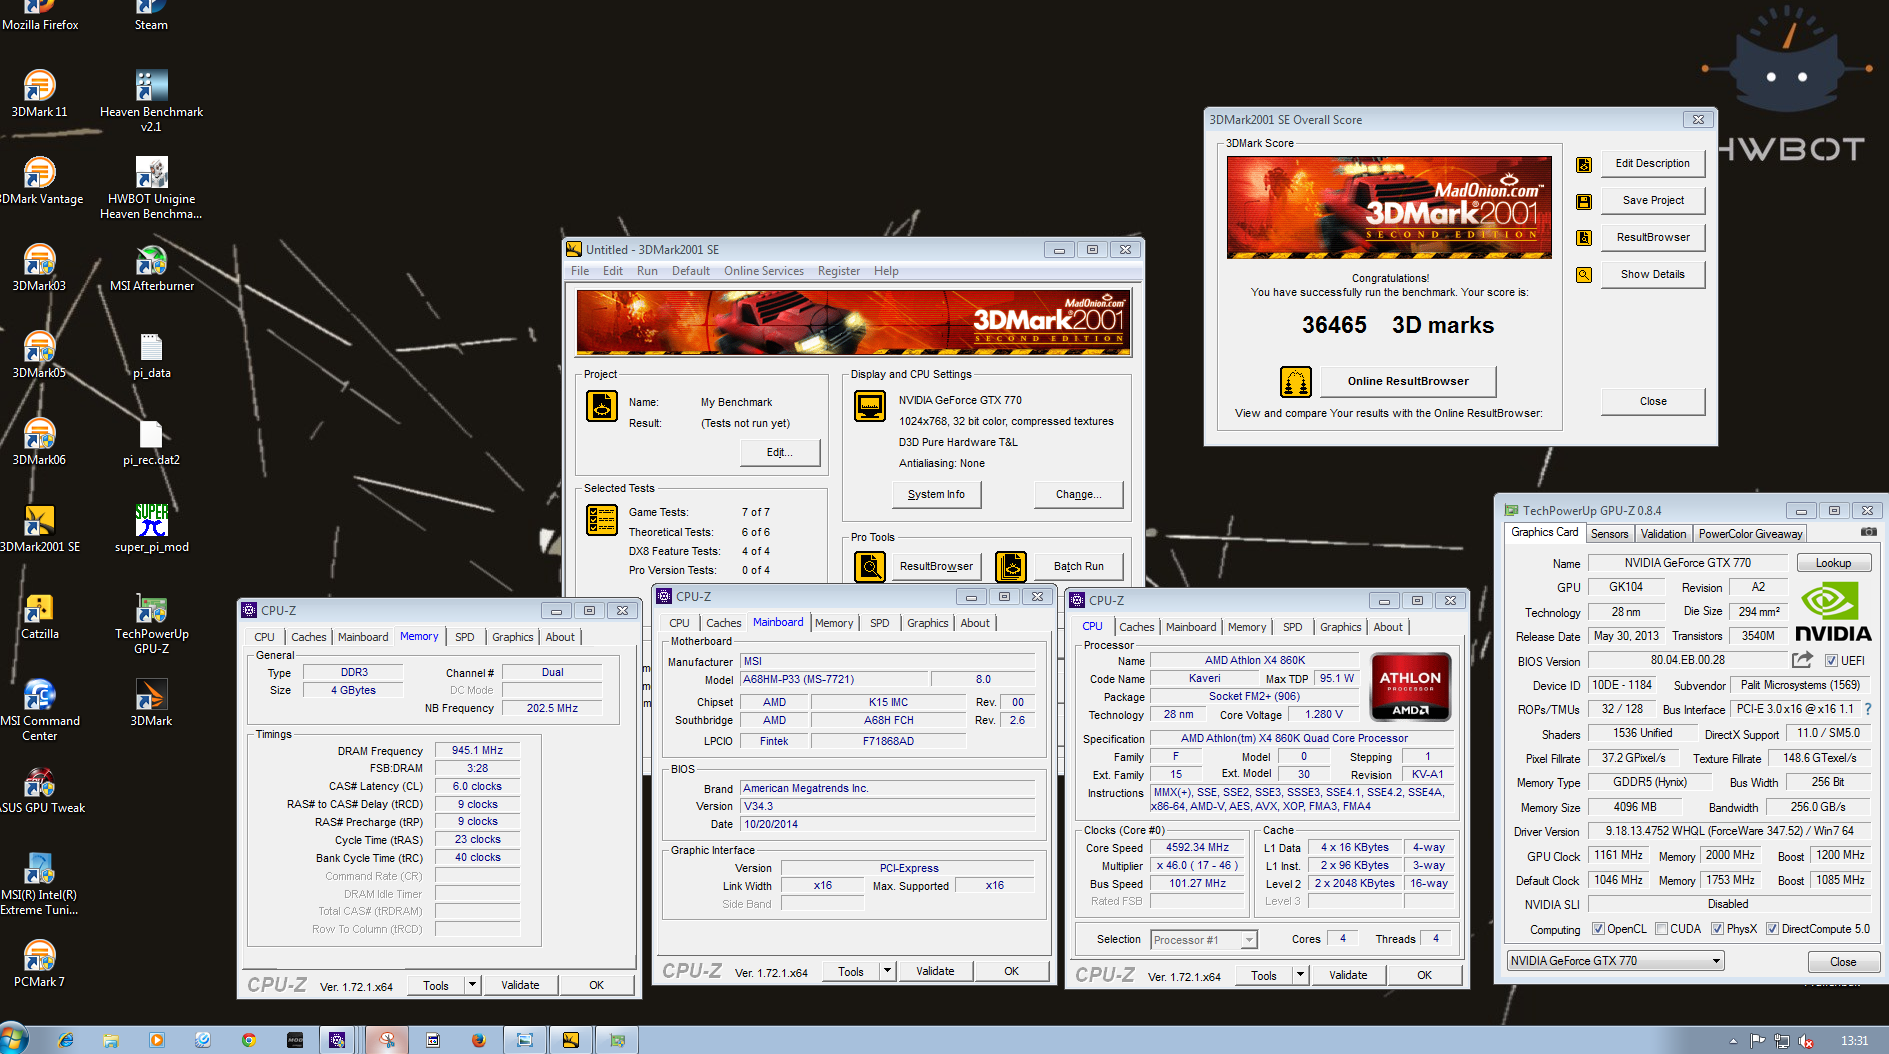The image size is (1889, 1054).
Task: Click the Lookup button in GPU-Z
Action: pyautogui.click(x=1833, y=563)
